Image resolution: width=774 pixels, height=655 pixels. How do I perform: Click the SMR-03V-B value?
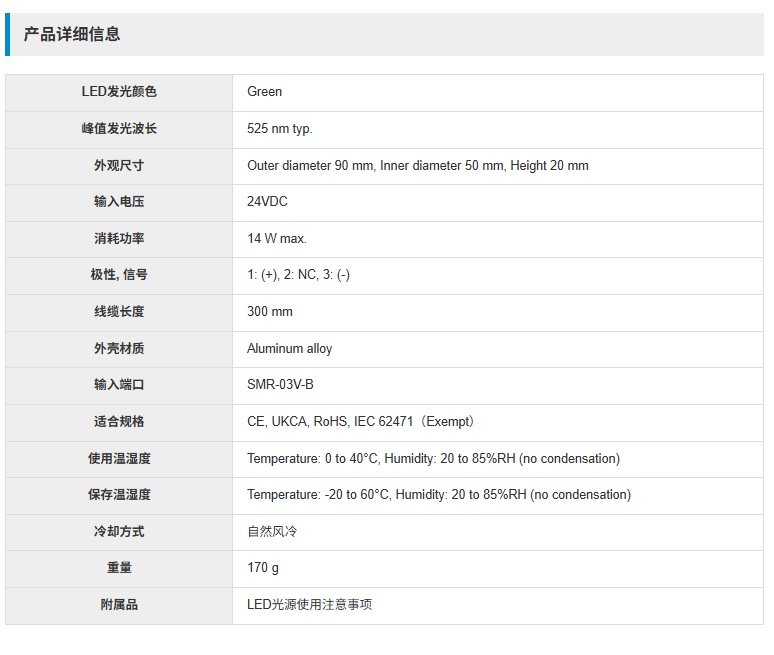[x=280, y=385]
